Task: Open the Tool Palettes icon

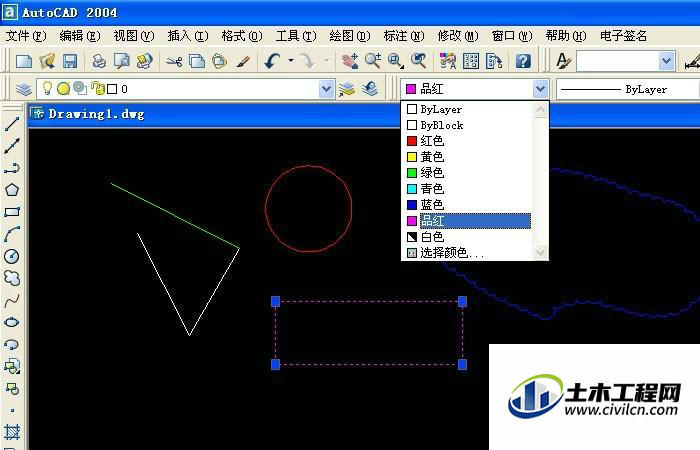Action: [x=494, y=61]
